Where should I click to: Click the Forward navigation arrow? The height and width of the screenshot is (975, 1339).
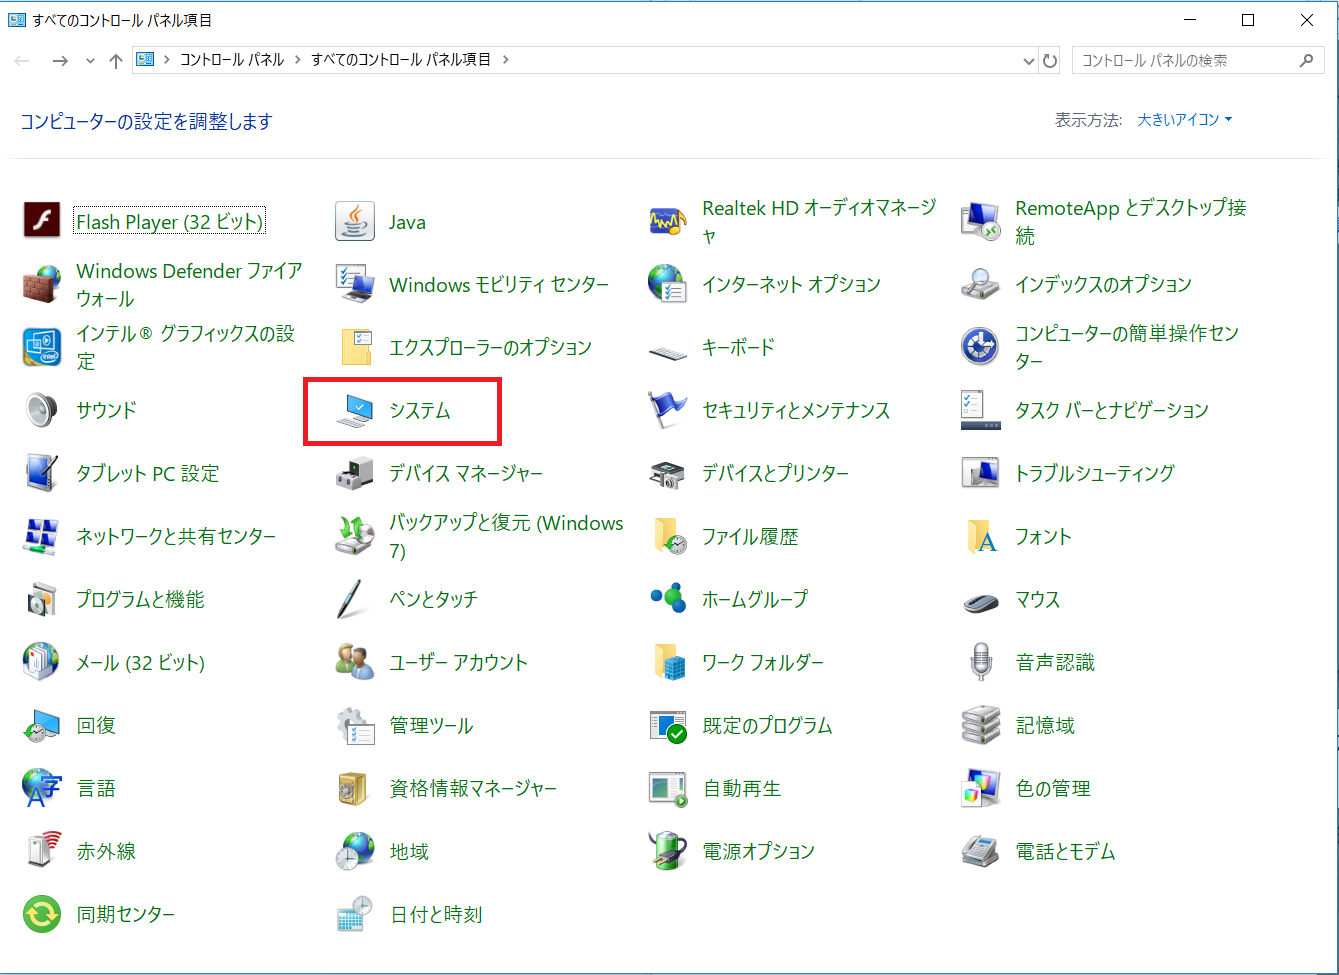point(60,61)
